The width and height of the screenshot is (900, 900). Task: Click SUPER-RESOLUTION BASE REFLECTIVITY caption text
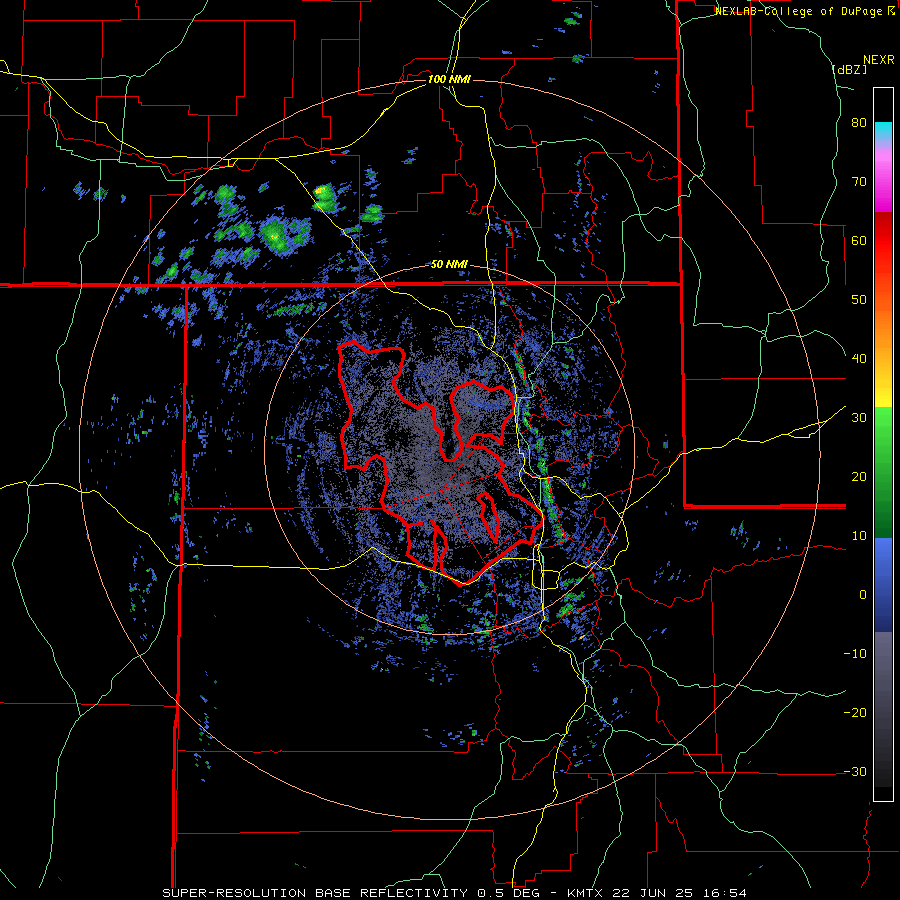click(x=315, y=893)
